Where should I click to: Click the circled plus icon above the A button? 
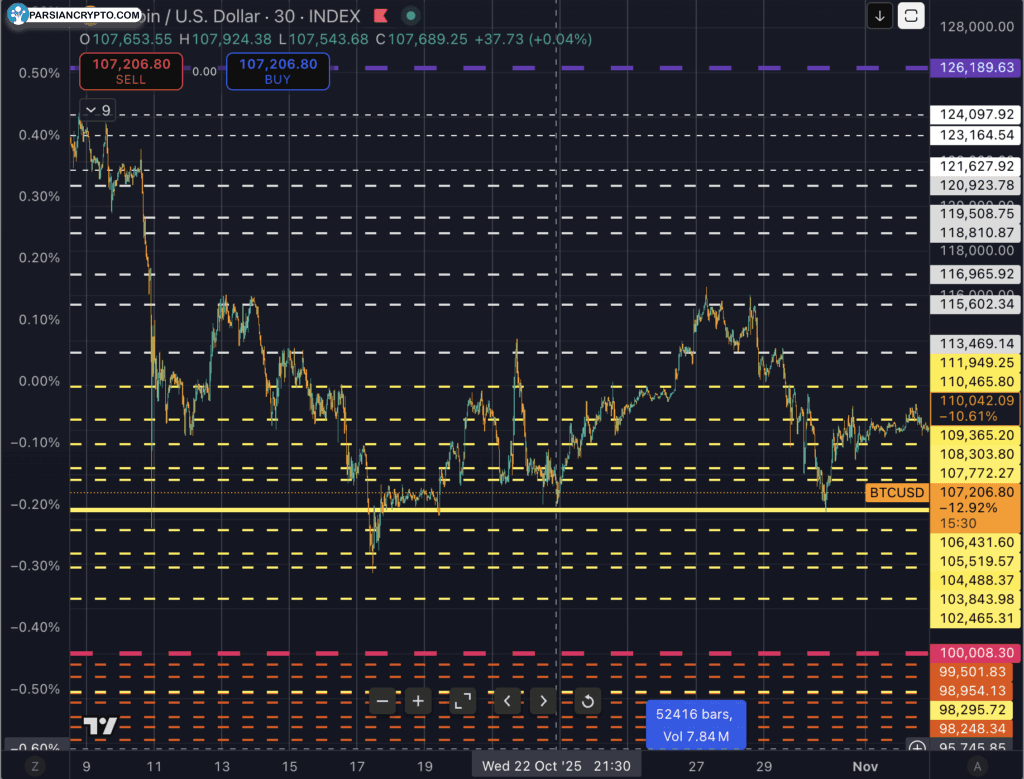918,746
